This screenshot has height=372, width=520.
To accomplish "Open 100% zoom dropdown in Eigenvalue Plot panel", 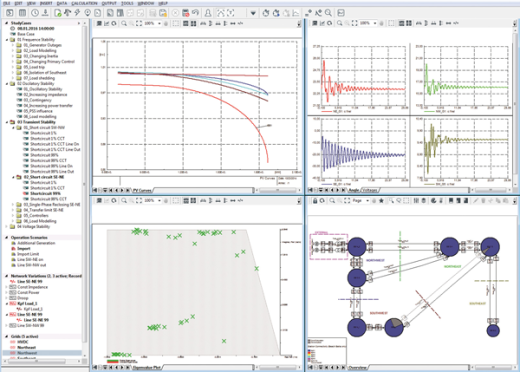I will 159,201.
